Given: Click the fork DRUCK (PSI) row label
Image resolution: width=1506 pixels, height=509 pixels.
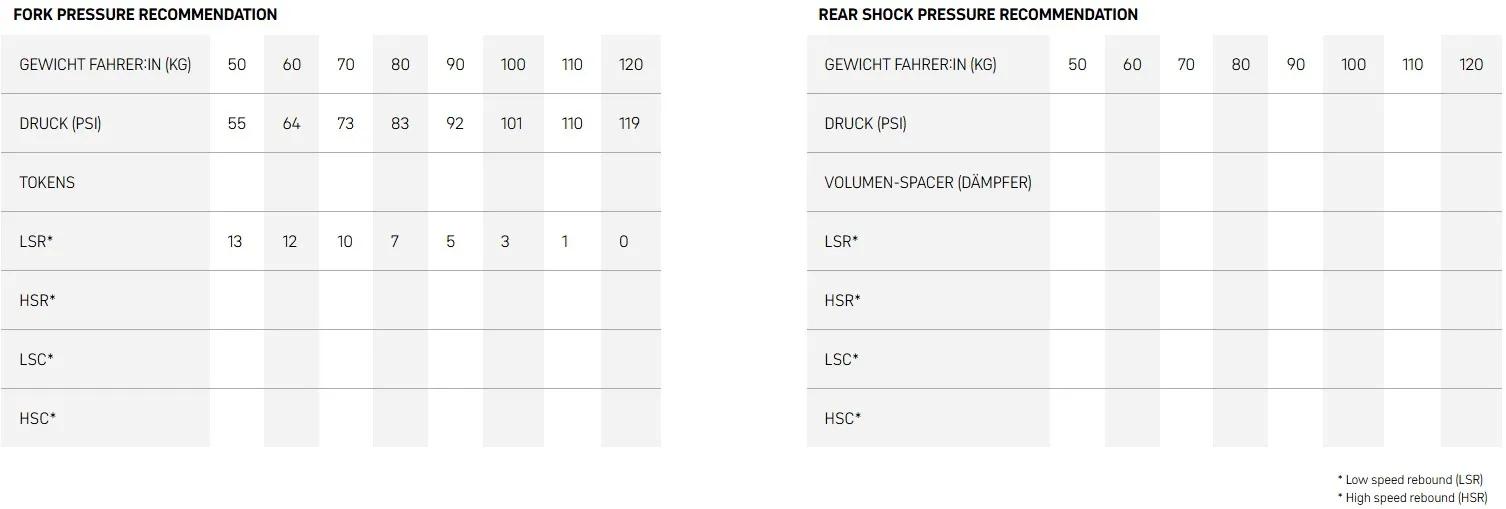Looking at the screenshot, I should click(60, 124).
